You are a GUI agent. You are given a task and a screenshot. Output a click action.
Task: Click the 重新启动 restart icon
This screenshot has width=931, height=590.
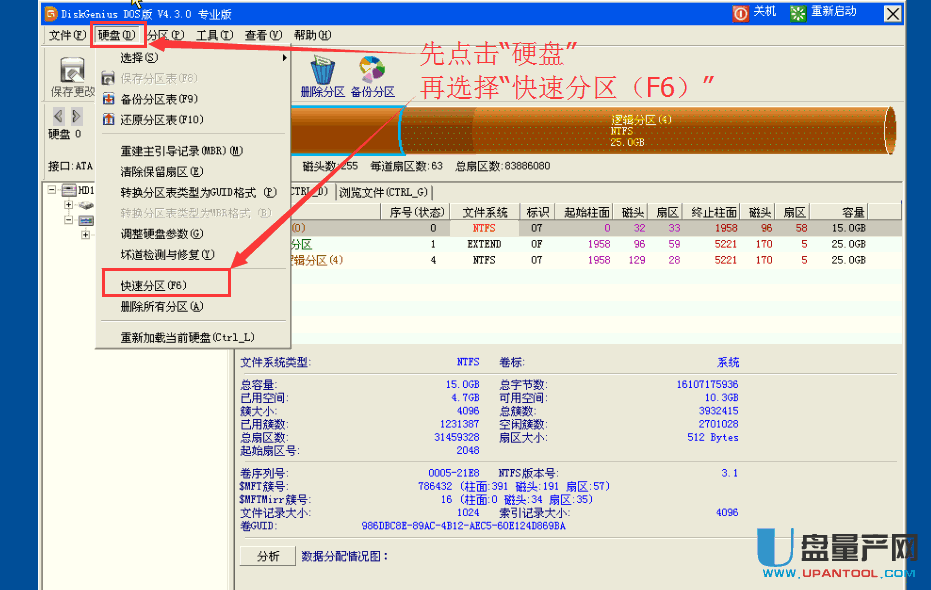coord(798,13)
